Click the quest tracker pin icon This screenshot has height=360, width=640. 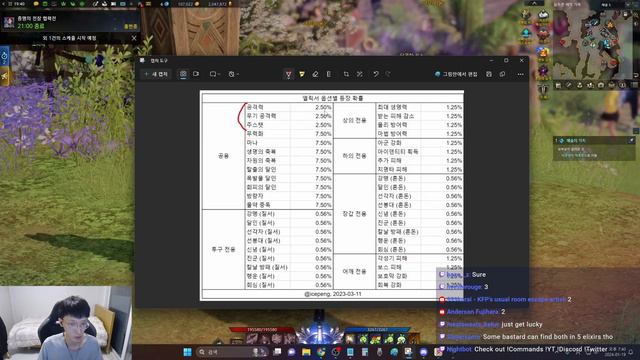(631, 140)
